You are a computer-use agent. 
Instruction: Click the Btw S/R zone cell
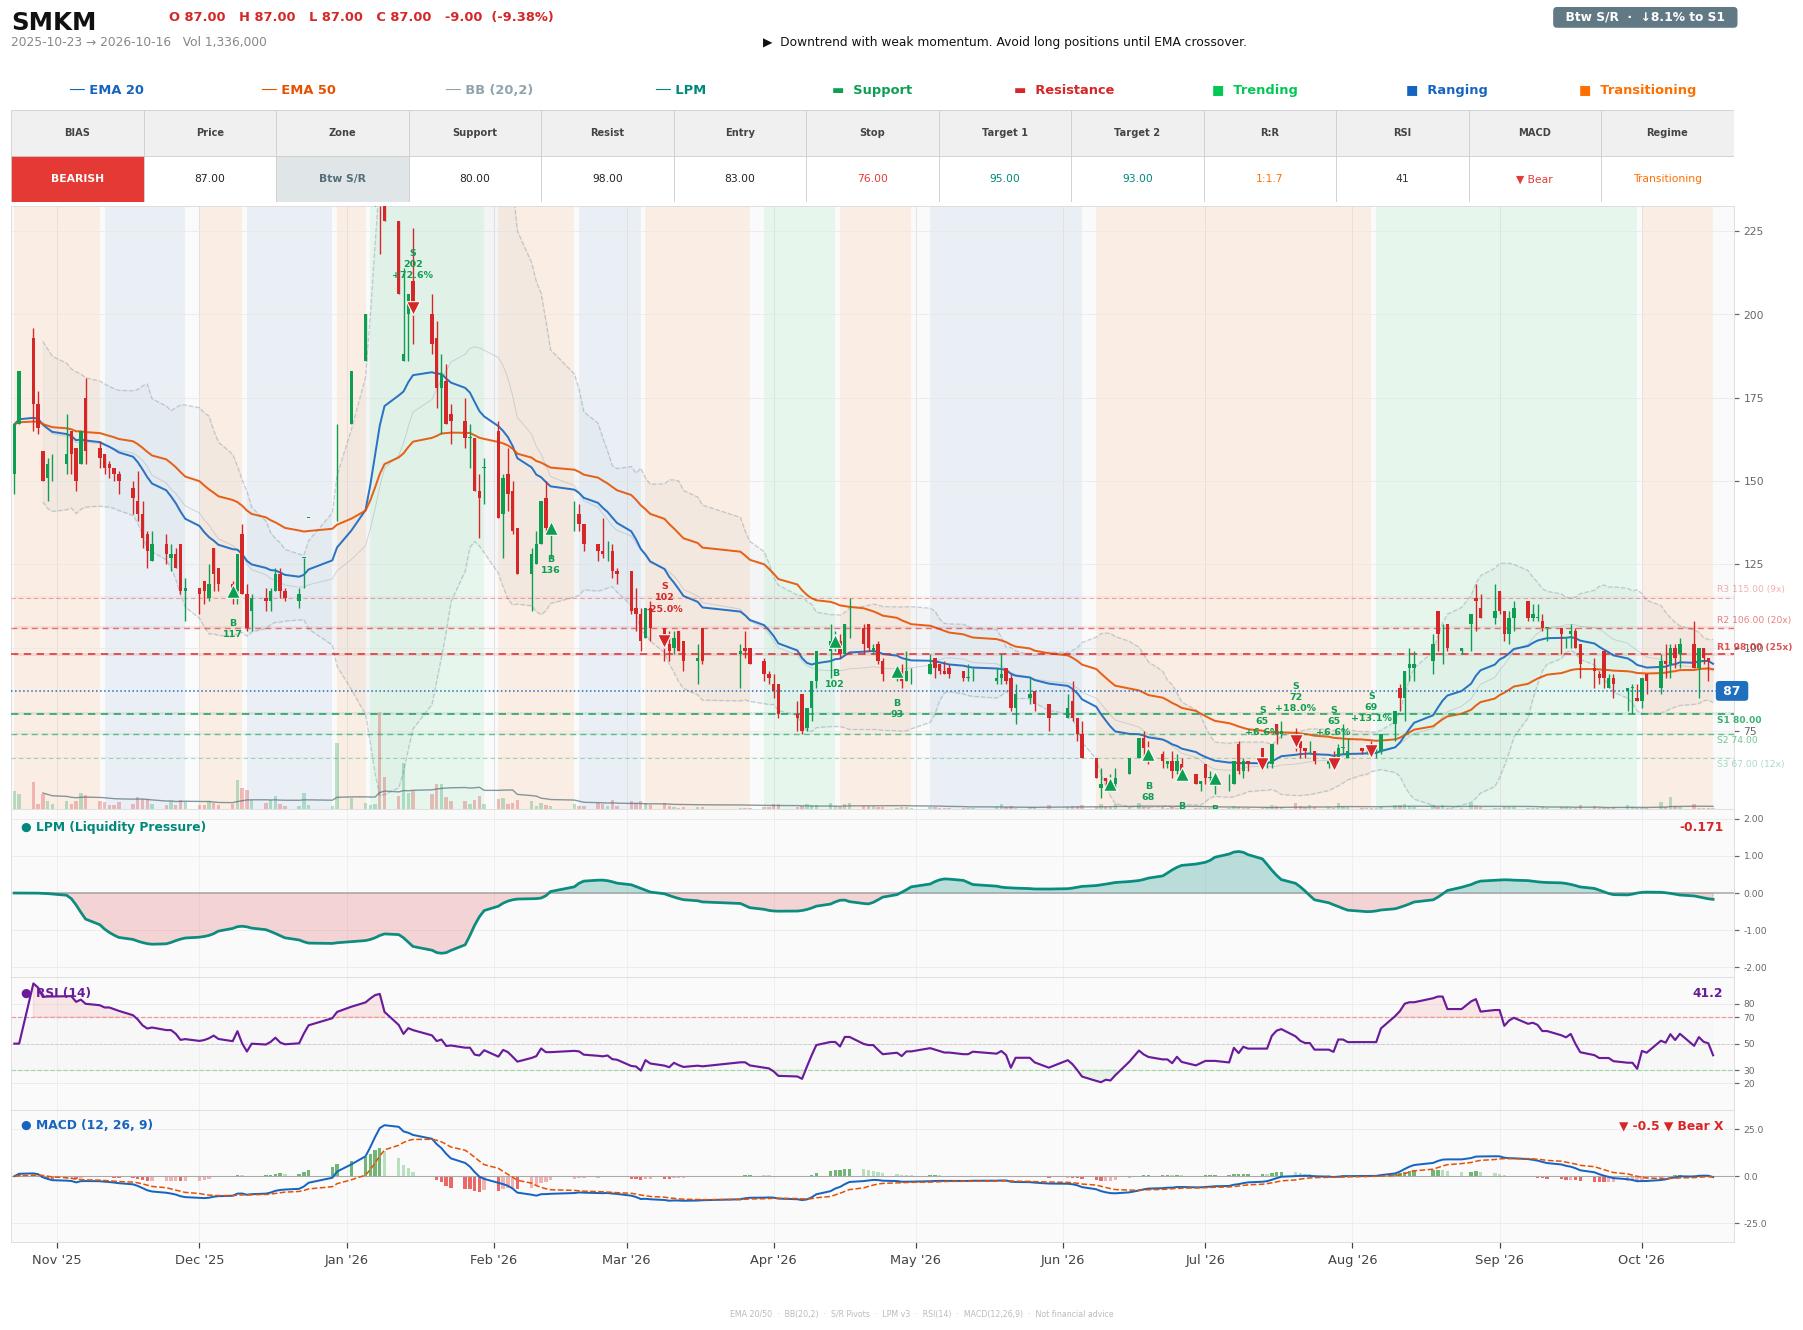tap(342, 179)
